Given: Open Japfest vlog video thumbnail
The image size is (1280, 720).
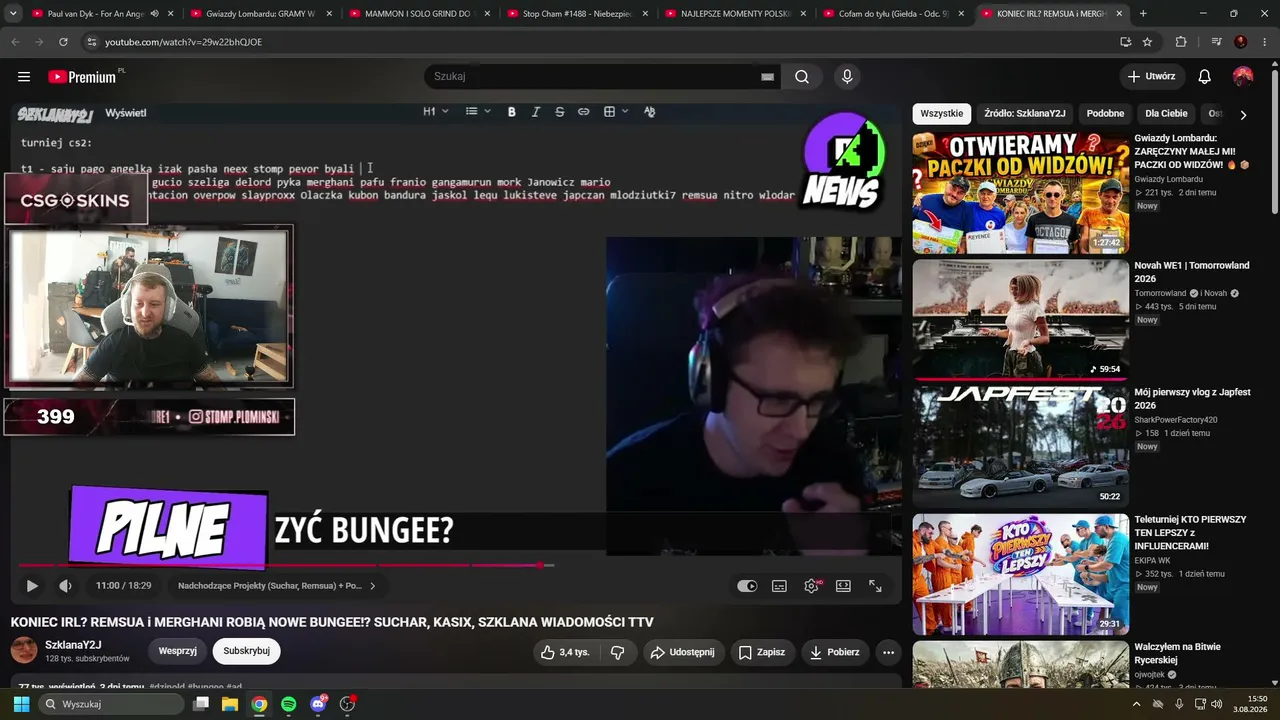Looking at the screenshot, I should click(x=1021, y=447).
